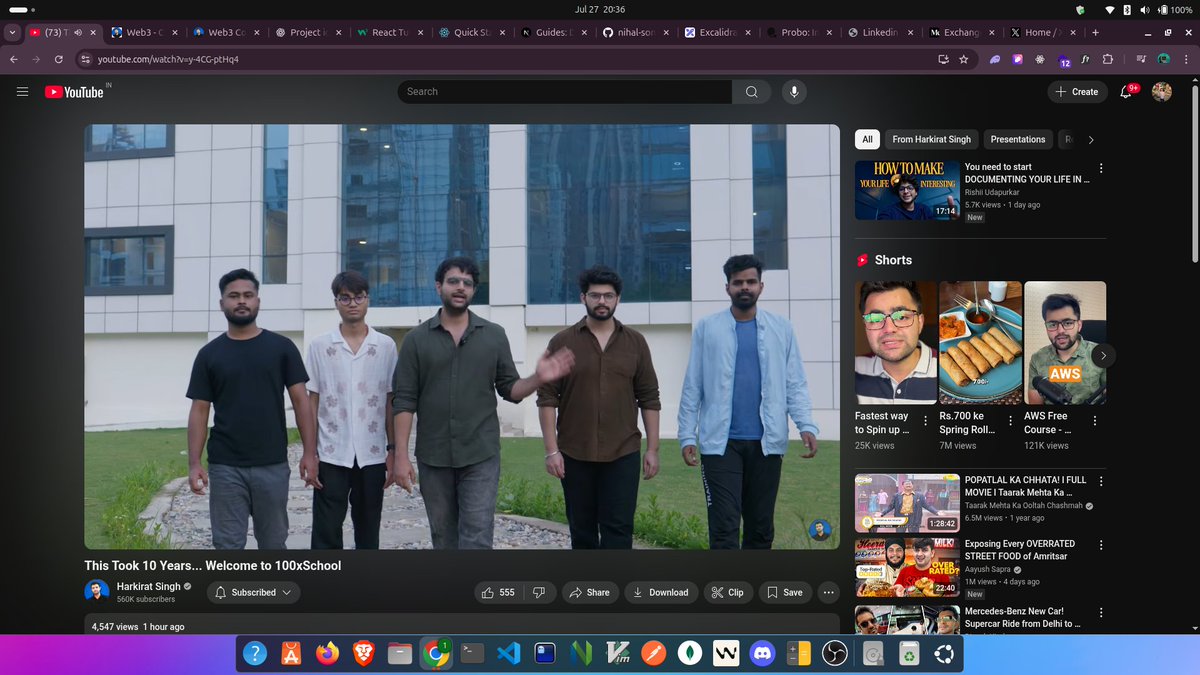Open Chrome three-dot menu
This screenshot has width=1200, height=675.
1188,59
